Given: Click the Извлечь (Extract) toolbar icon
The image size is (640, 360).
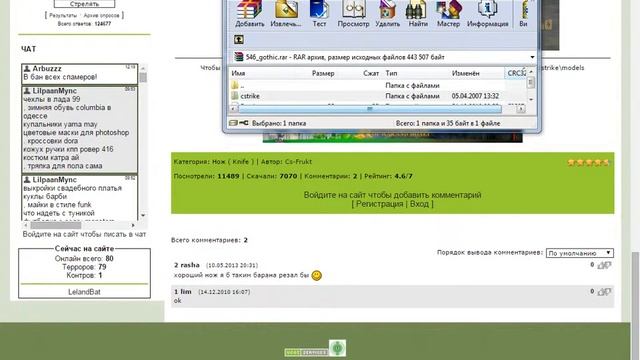Looking at the screenshot, I should (286, 14).
